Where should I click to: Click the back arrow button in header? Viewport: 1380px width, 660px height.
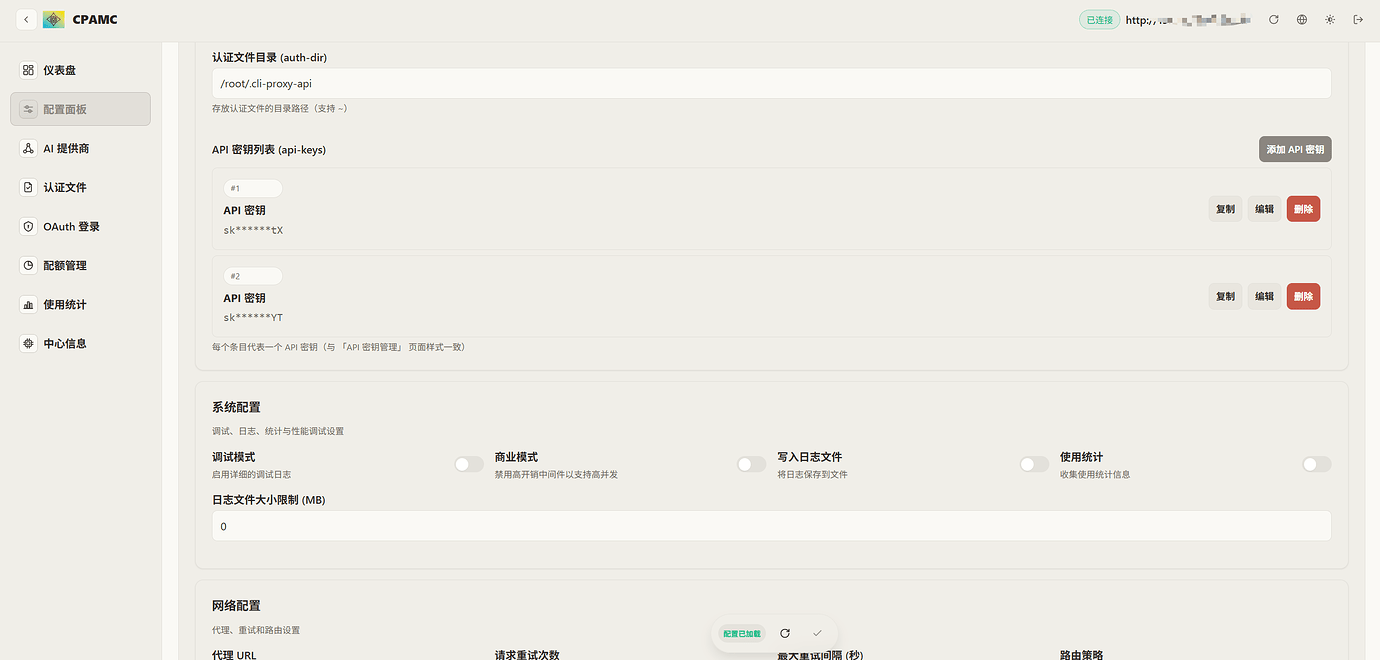pos(25,19)
